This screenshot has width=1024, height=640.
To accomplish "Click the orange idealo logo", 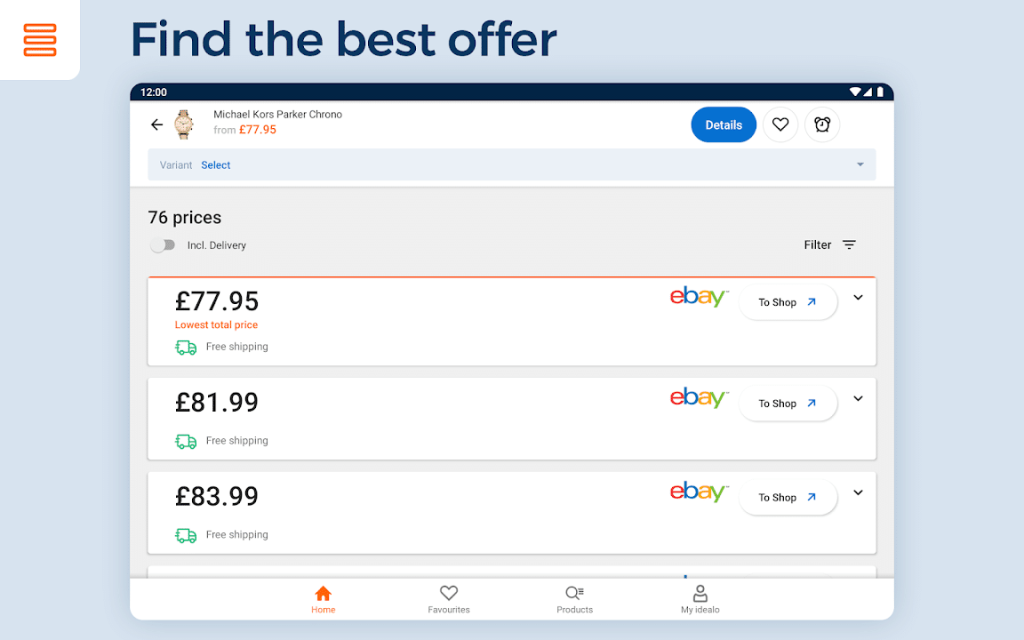I will [40, 40].
